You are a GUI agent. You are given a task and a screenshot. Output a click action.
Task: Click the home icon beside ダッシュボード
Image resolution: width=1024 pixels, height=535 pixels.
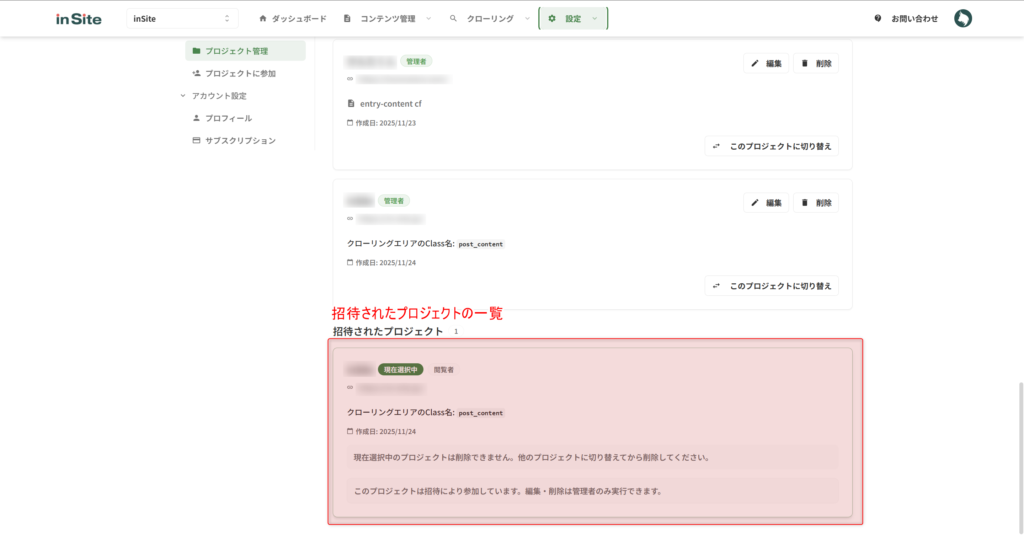(263, 18)
